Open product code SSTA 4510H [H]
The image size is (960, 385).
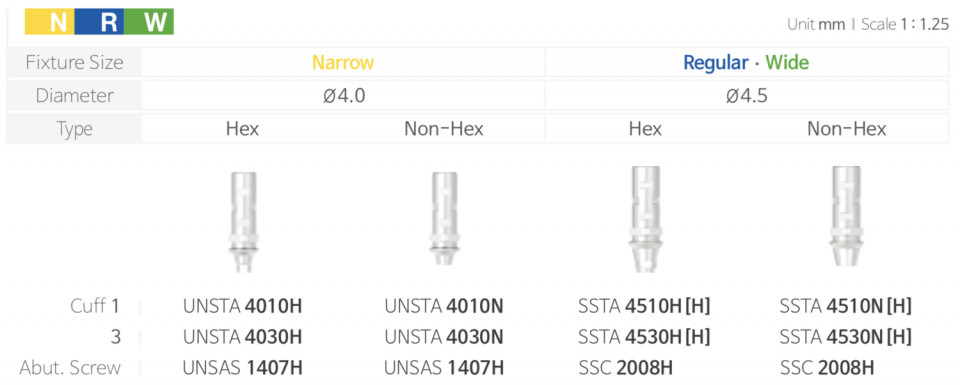[644, 305]
